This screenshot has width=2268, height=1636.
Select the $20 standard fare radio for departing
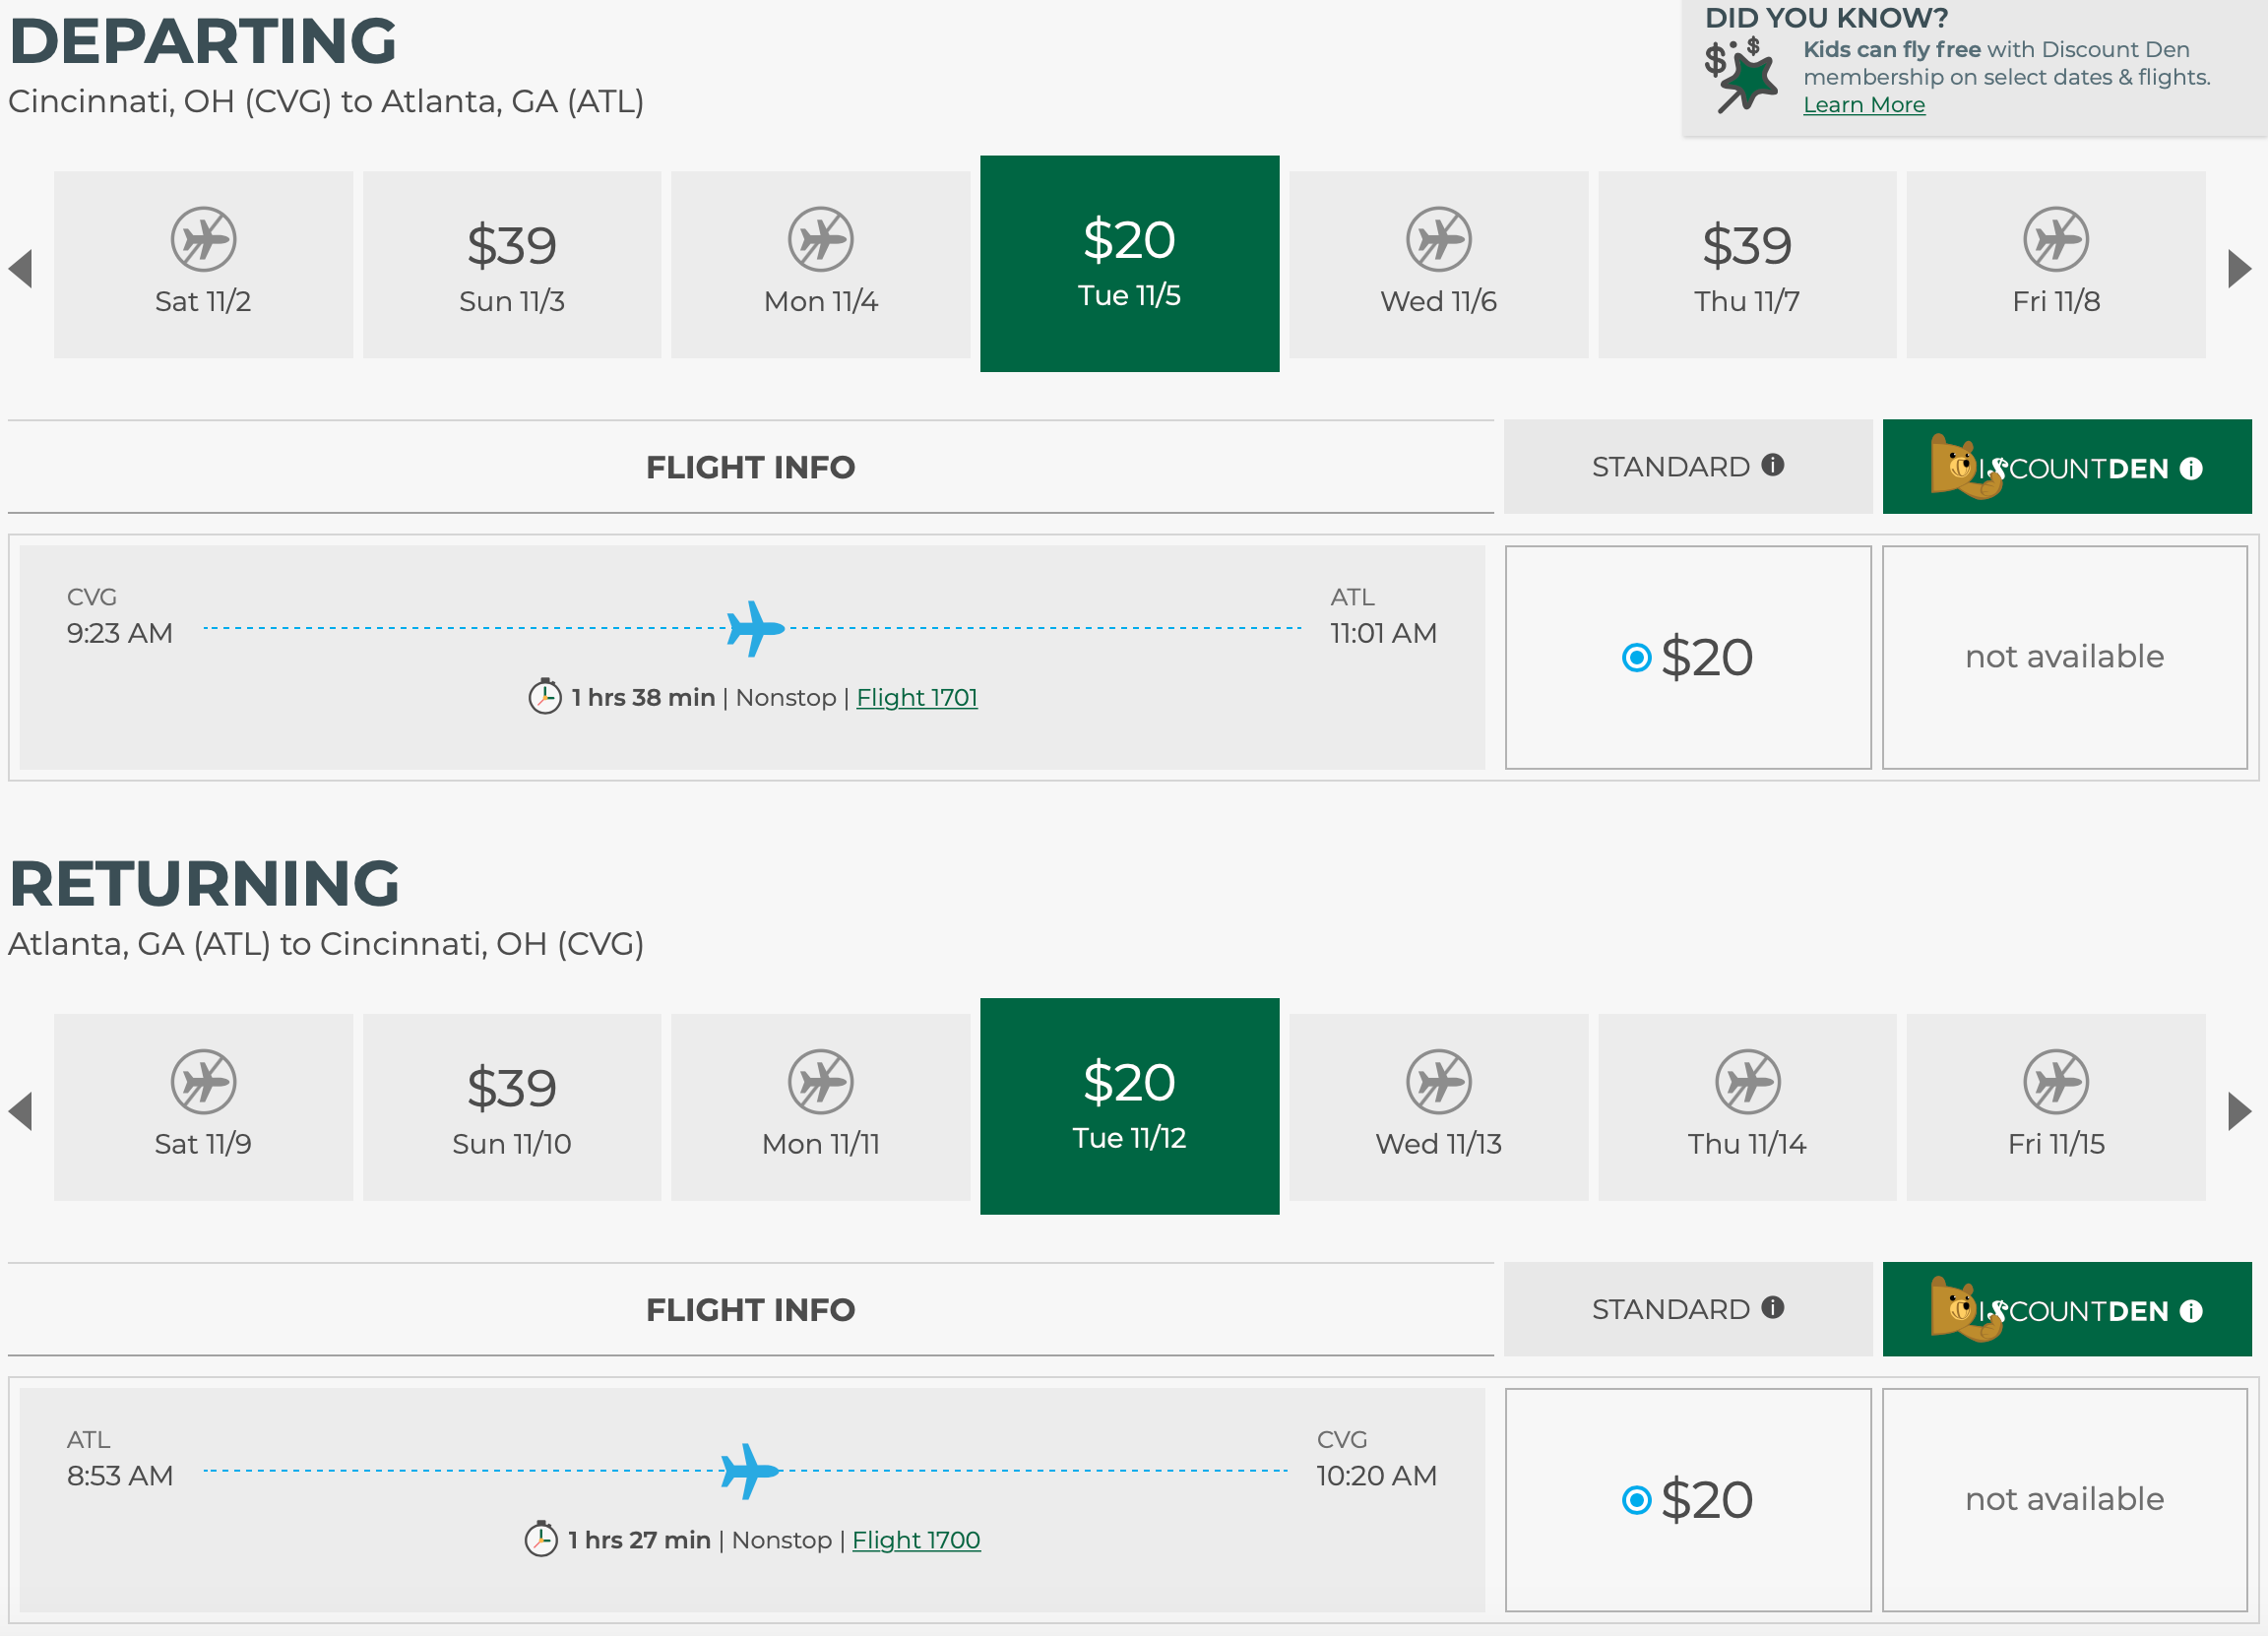coord(1636,658)
